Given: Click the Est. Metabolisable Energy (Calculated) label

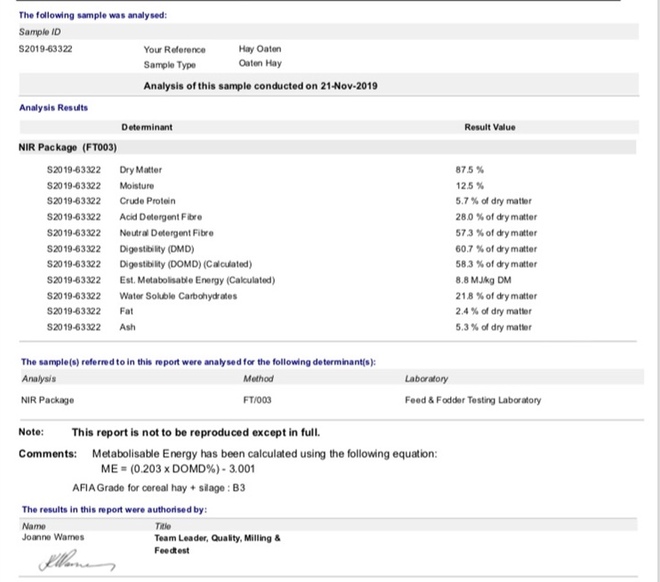Looking at the screenshot, I should 196,280.
